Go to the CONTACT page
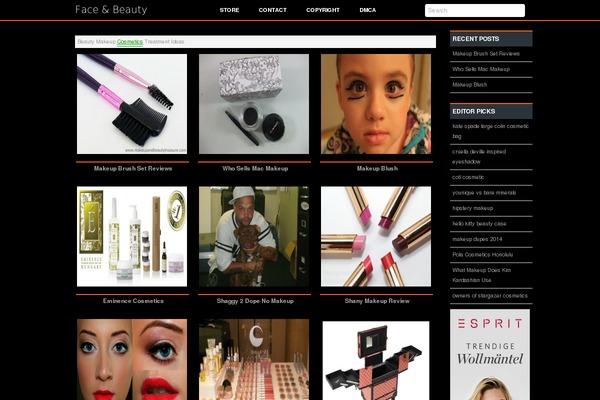 pyautogui.click(x=272, y=10)
